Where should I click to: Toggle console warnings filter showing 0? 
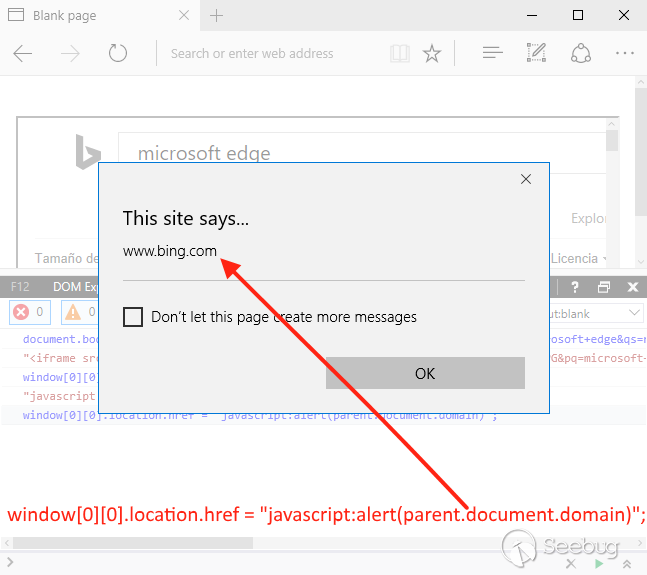80,312
